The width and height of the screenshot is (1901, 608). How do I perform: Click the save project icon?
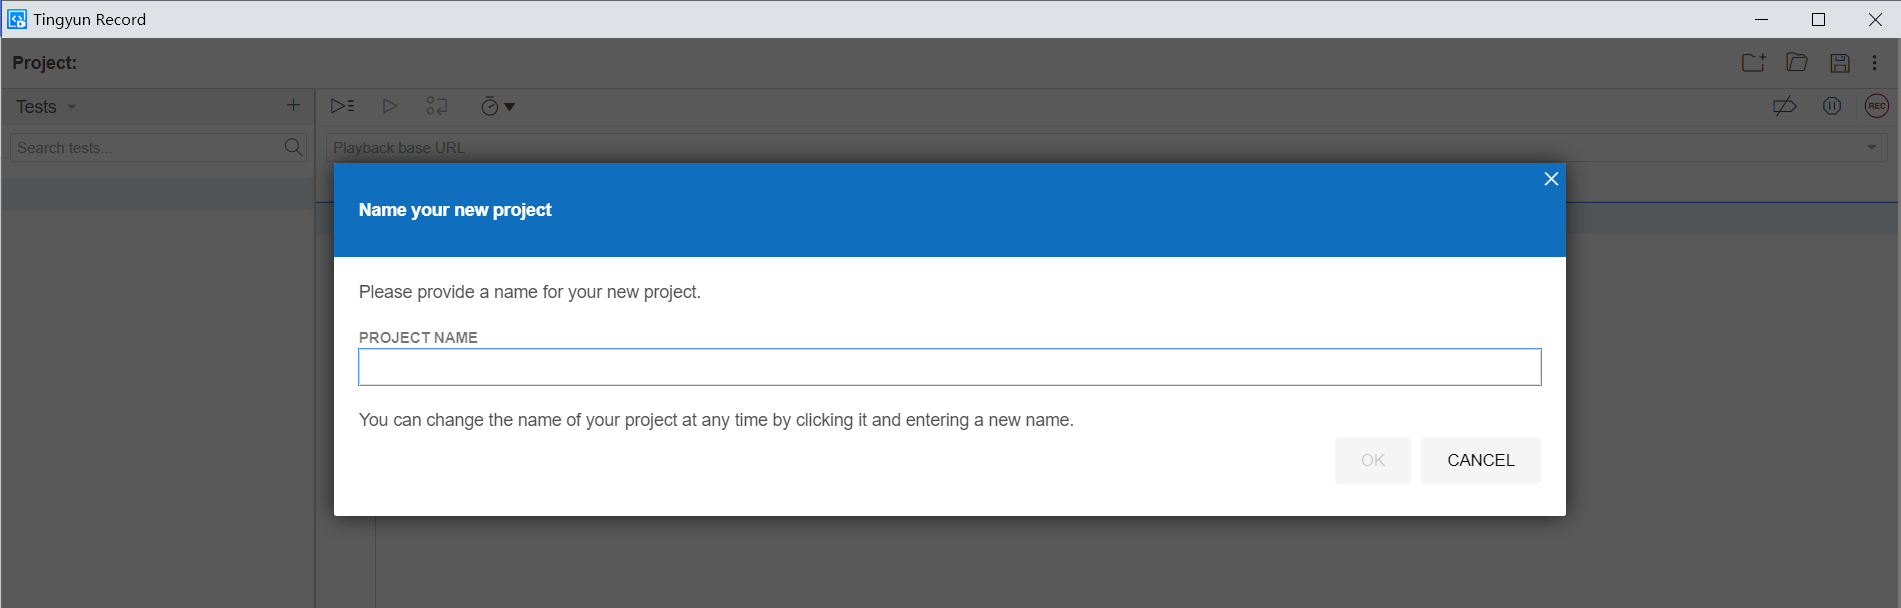click(x=1839, y=63)
